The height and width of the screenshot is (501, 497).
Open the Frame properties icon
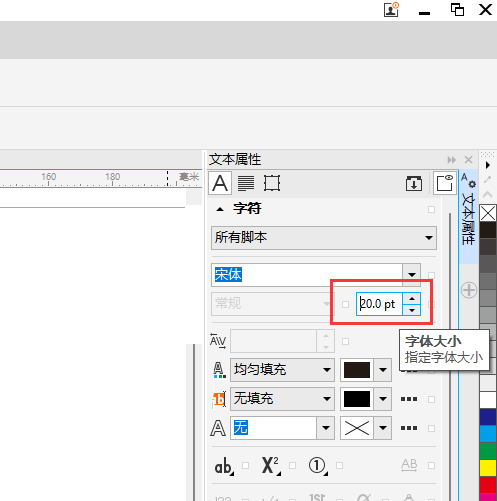point(272,183)
